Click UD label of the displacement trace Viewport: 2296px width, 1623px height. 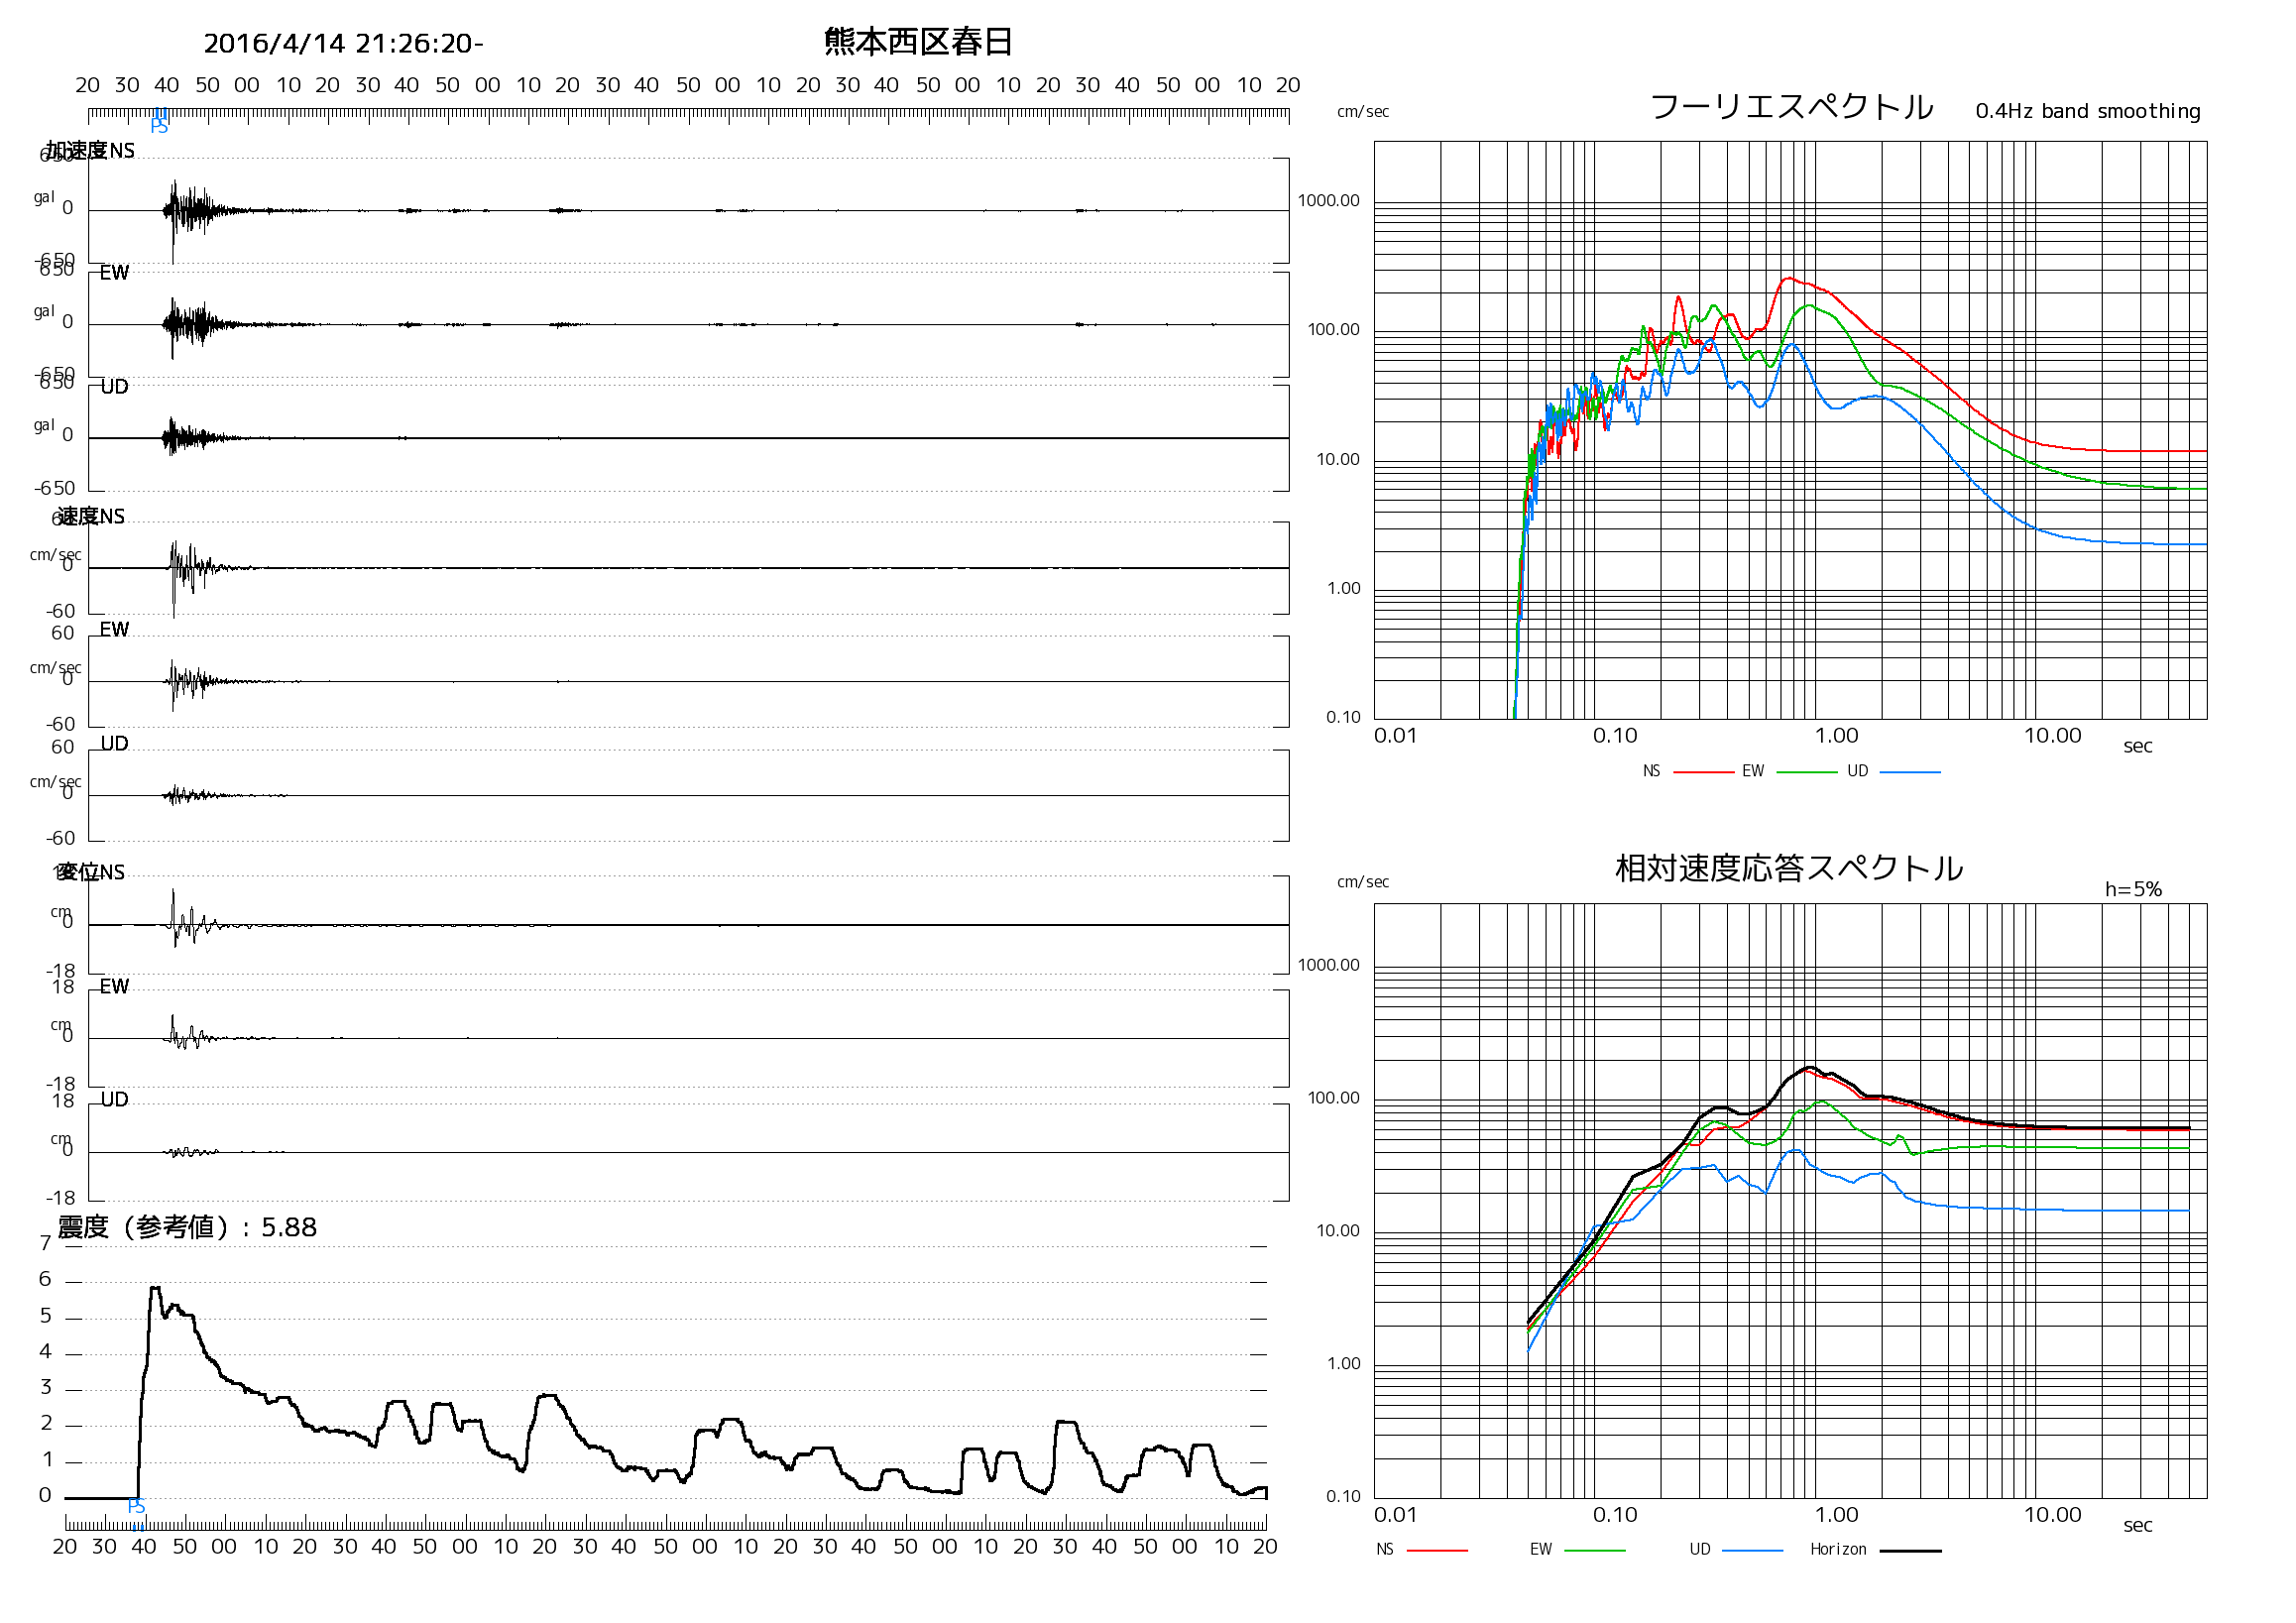(114, 1100)
